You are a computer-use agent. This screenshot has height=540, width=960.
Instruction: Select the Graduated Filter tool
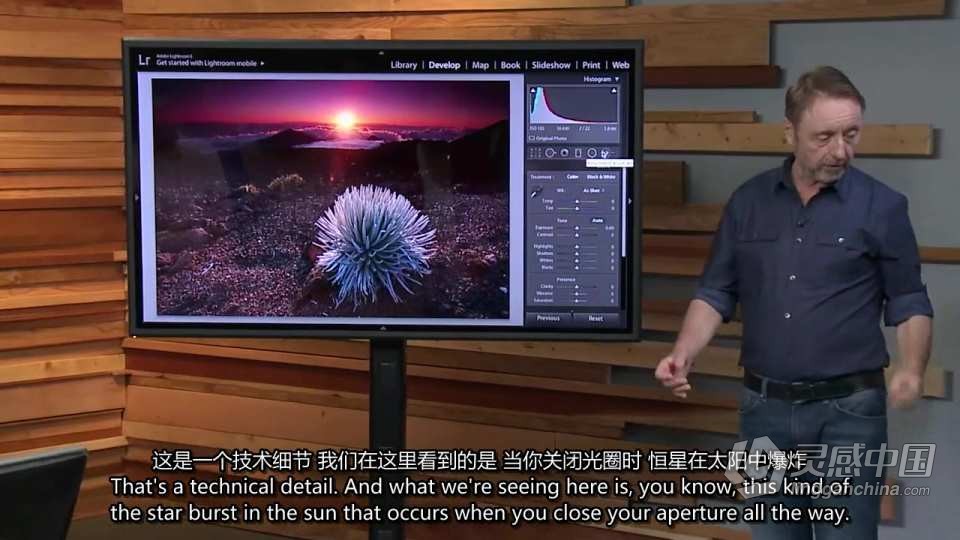tap(578, 153)
